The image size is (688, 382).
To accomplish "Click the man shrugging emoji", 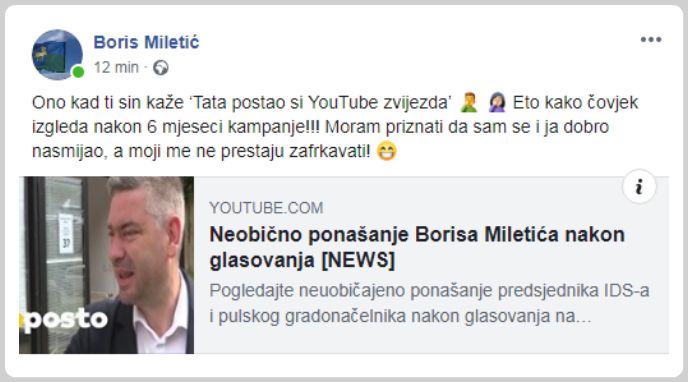I will 469,103.
